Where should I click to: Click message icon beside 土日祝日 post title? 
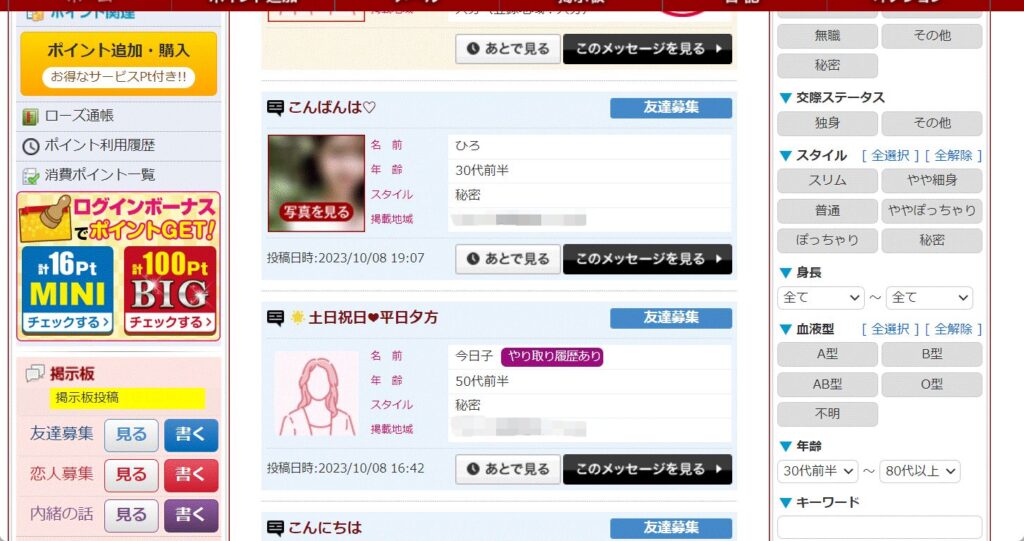(276, 318)
